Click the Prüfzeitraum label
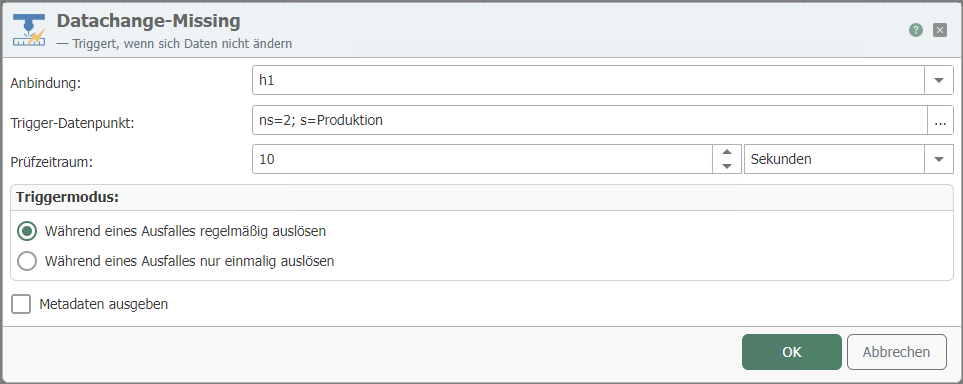The width and height of the screenshot is (963, 384). (51, 162)
